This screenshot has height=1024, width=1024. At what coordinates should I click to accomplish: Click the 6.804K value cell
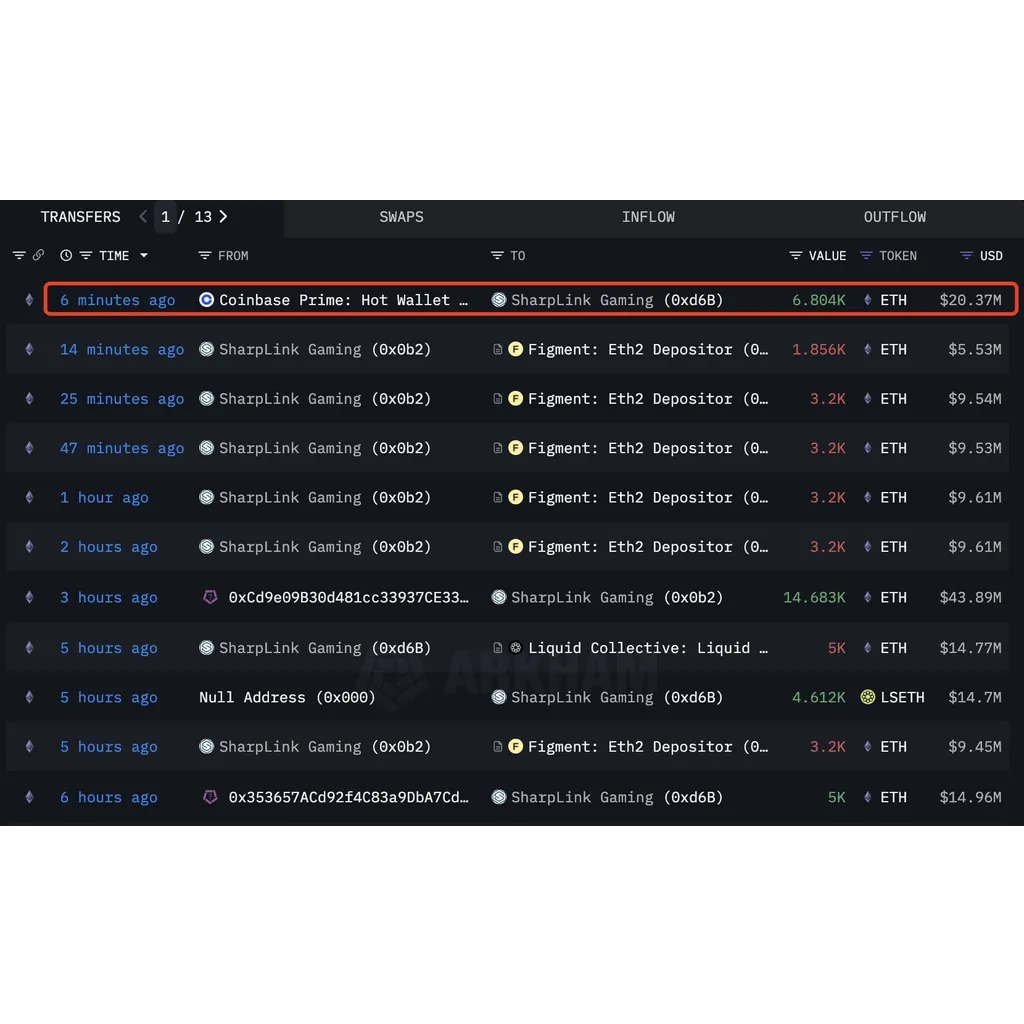(x=818, y=300)
